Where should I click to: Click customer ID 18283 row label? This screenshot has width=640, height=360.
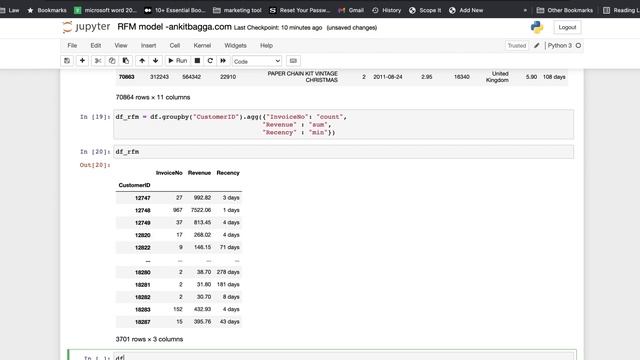[142, 310]
